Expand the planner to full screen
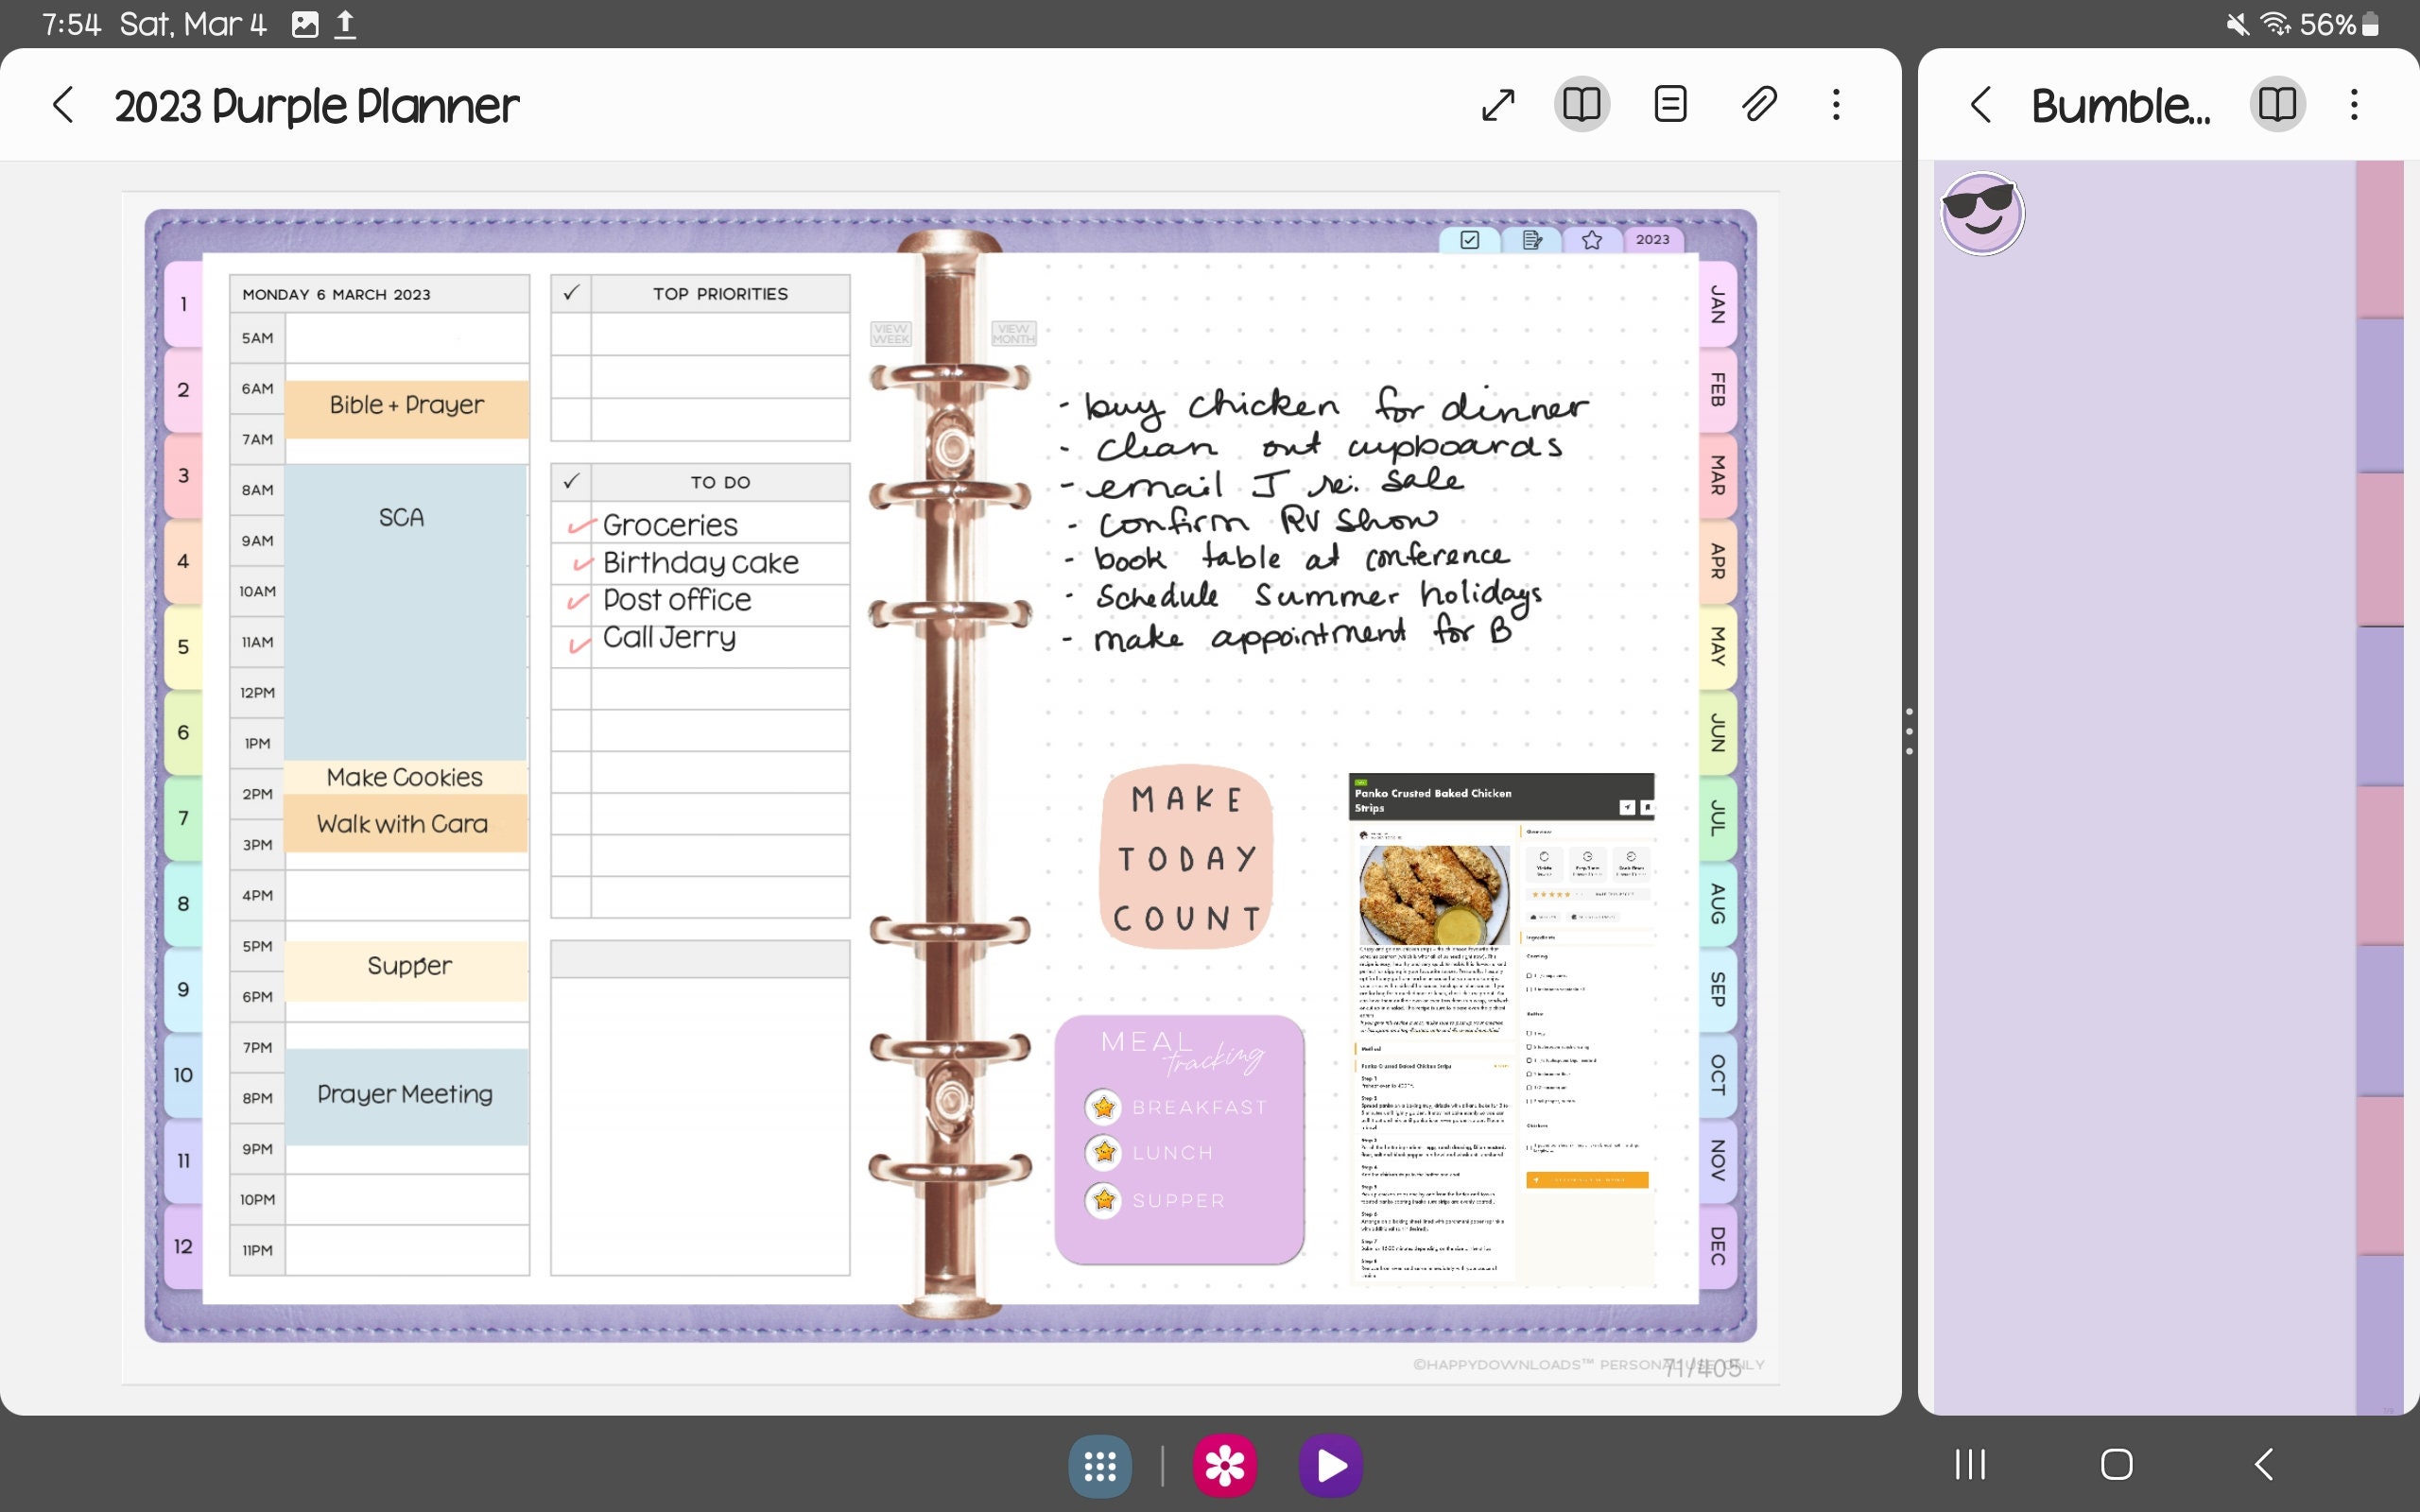2420x1512 pixels. [x=1497, y=103]
